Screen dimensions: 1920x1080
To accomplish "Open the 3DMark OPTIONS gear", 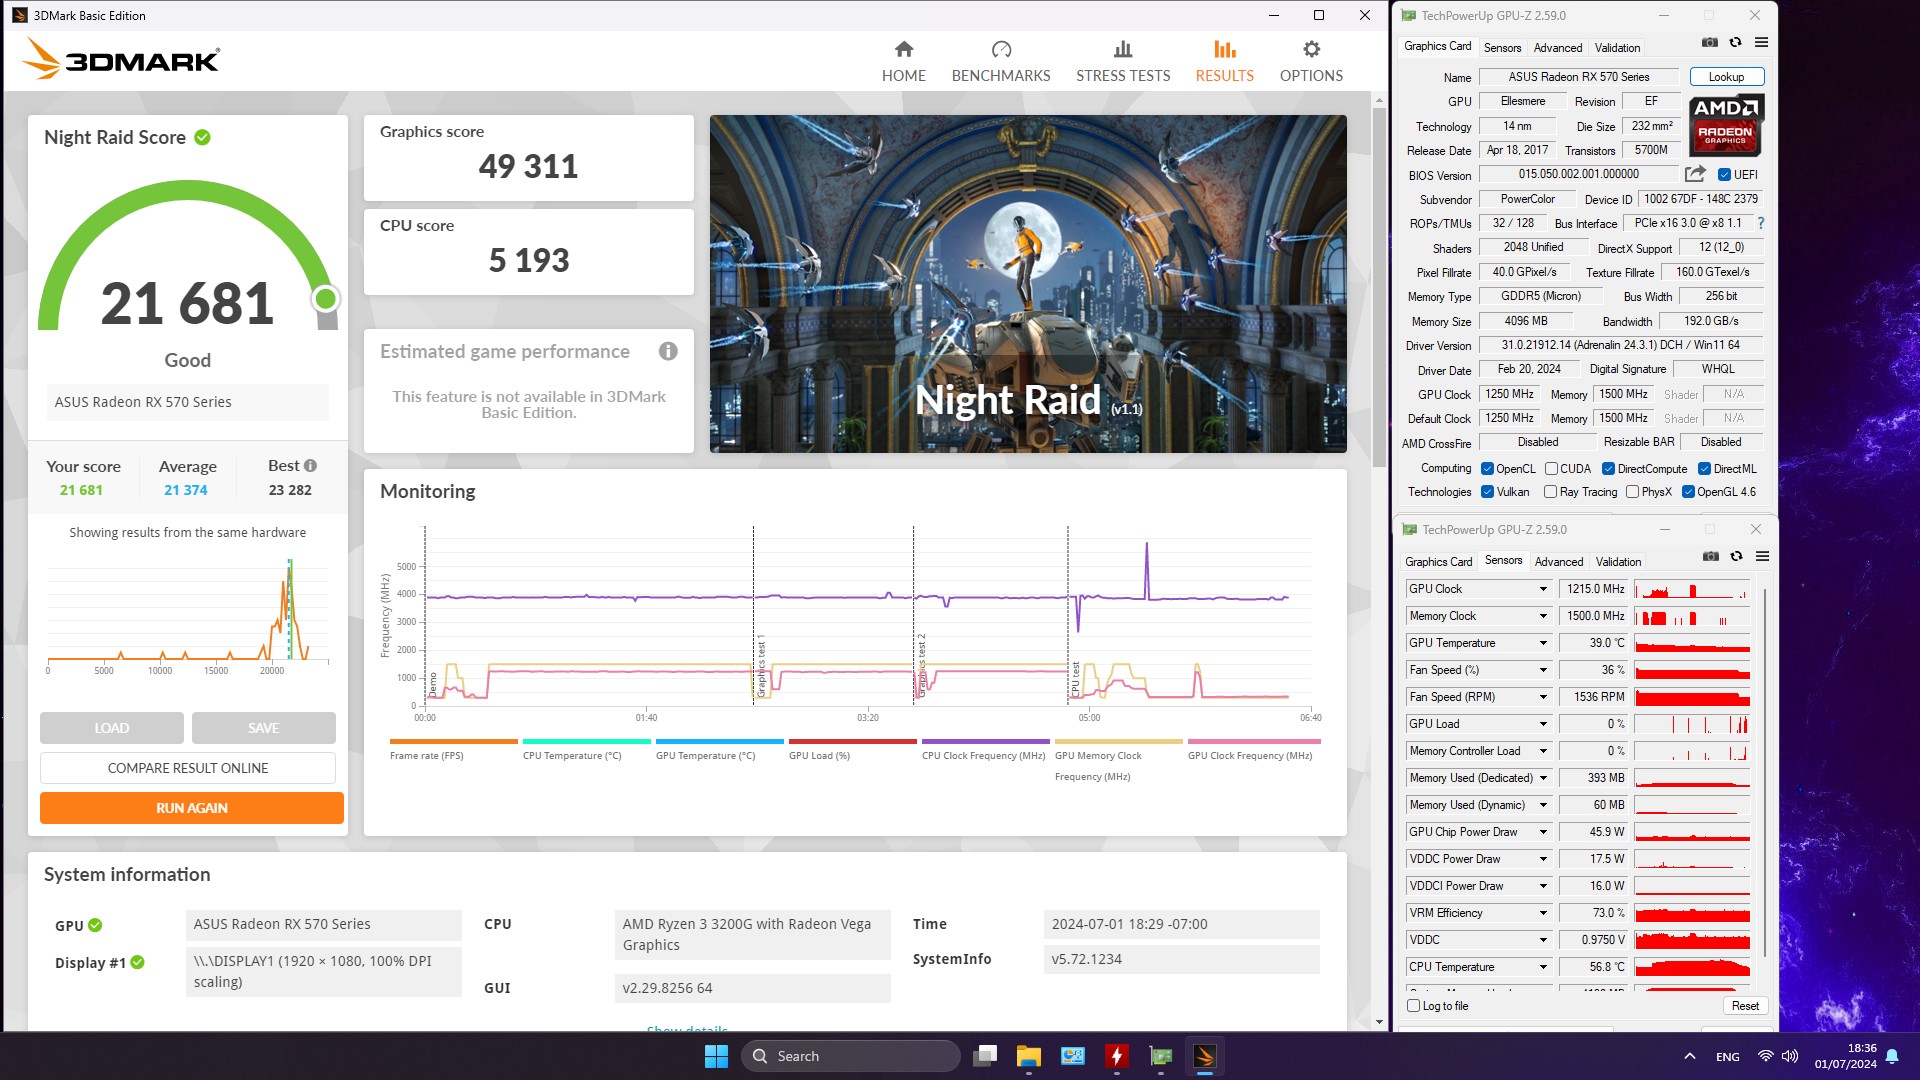I will 1311,61.
